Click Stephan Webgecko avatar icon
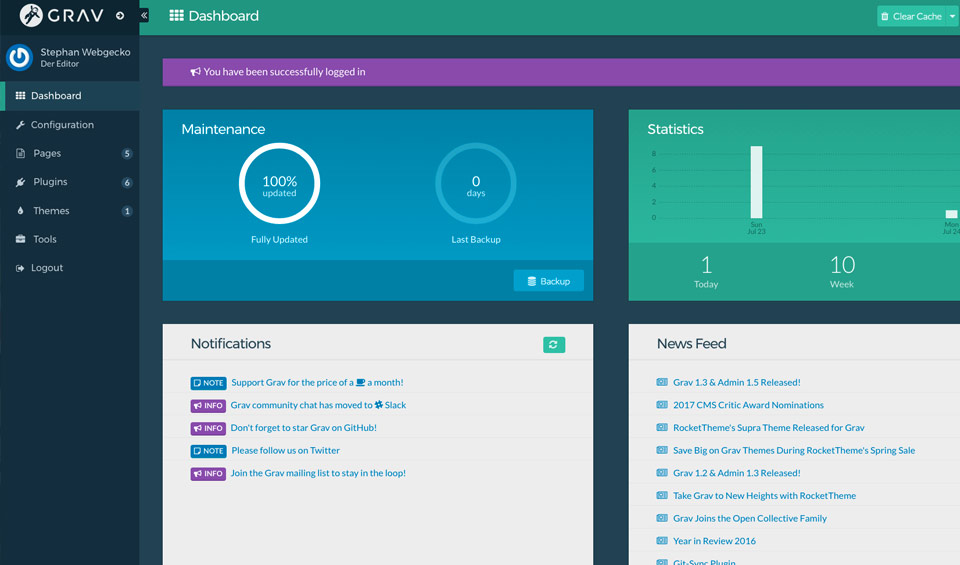This screenshot has width=960, height=565. coord(19,58)
